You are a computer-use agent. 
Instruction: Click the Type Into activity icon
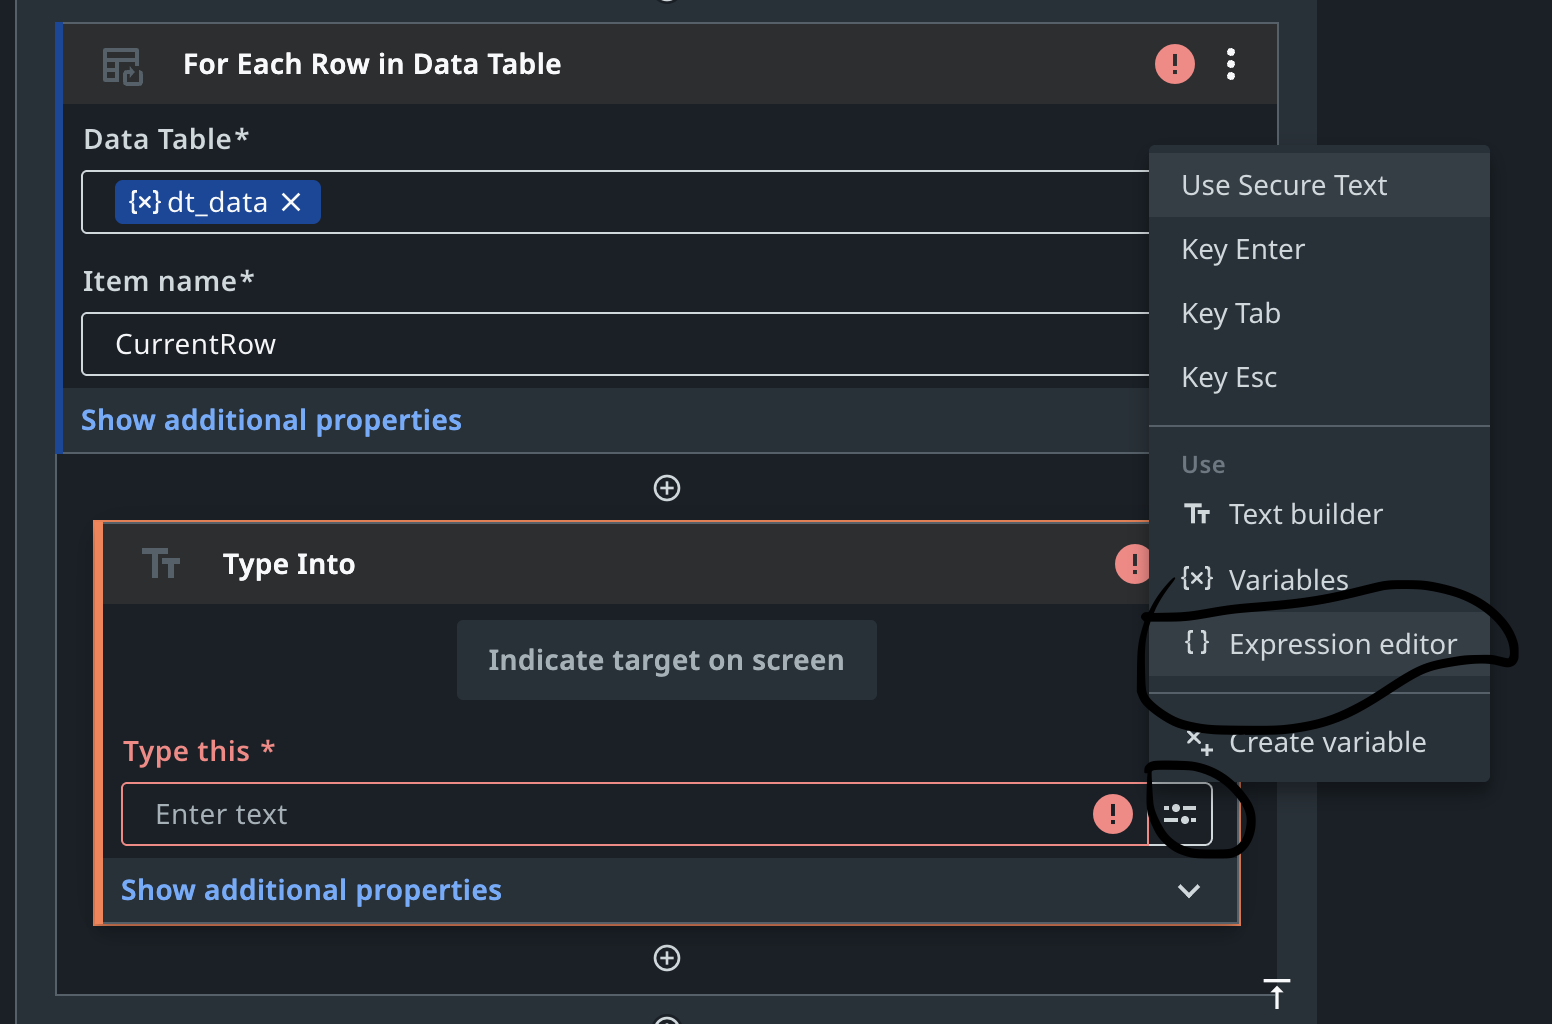[x=161, y=564]
